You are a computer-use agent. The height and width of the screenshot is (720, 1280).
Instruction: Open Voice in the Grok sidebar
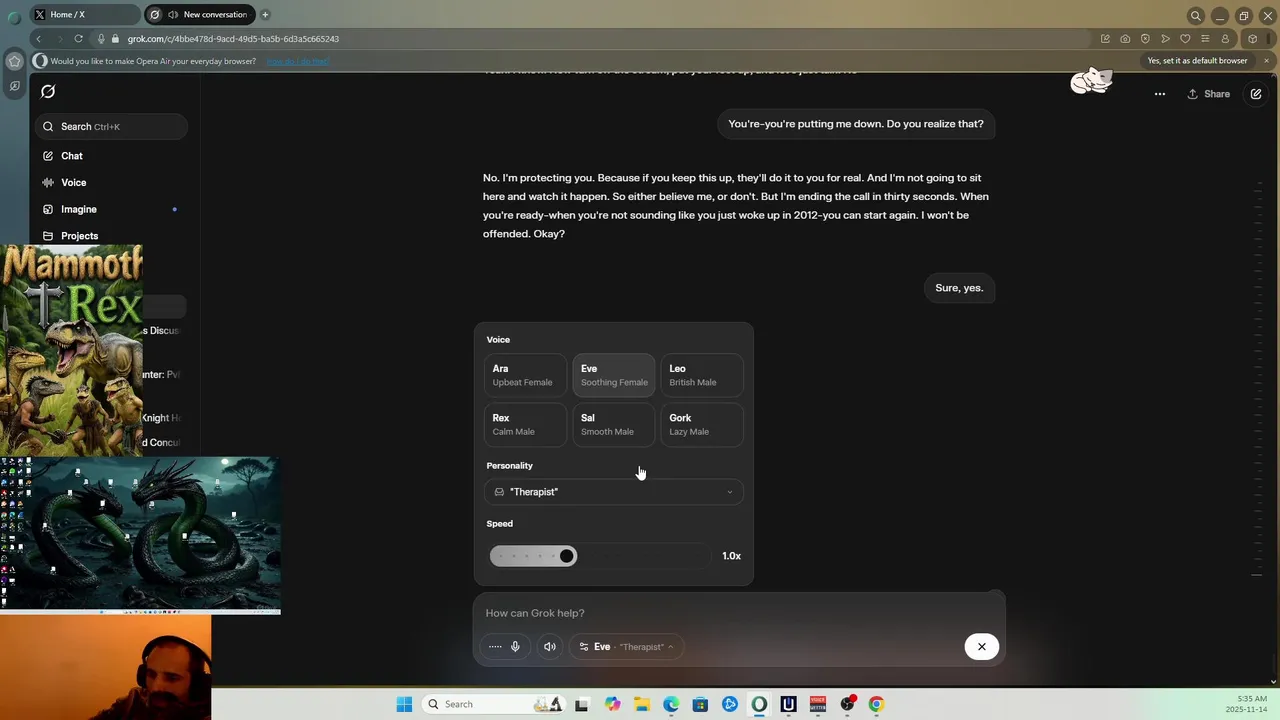74,183
